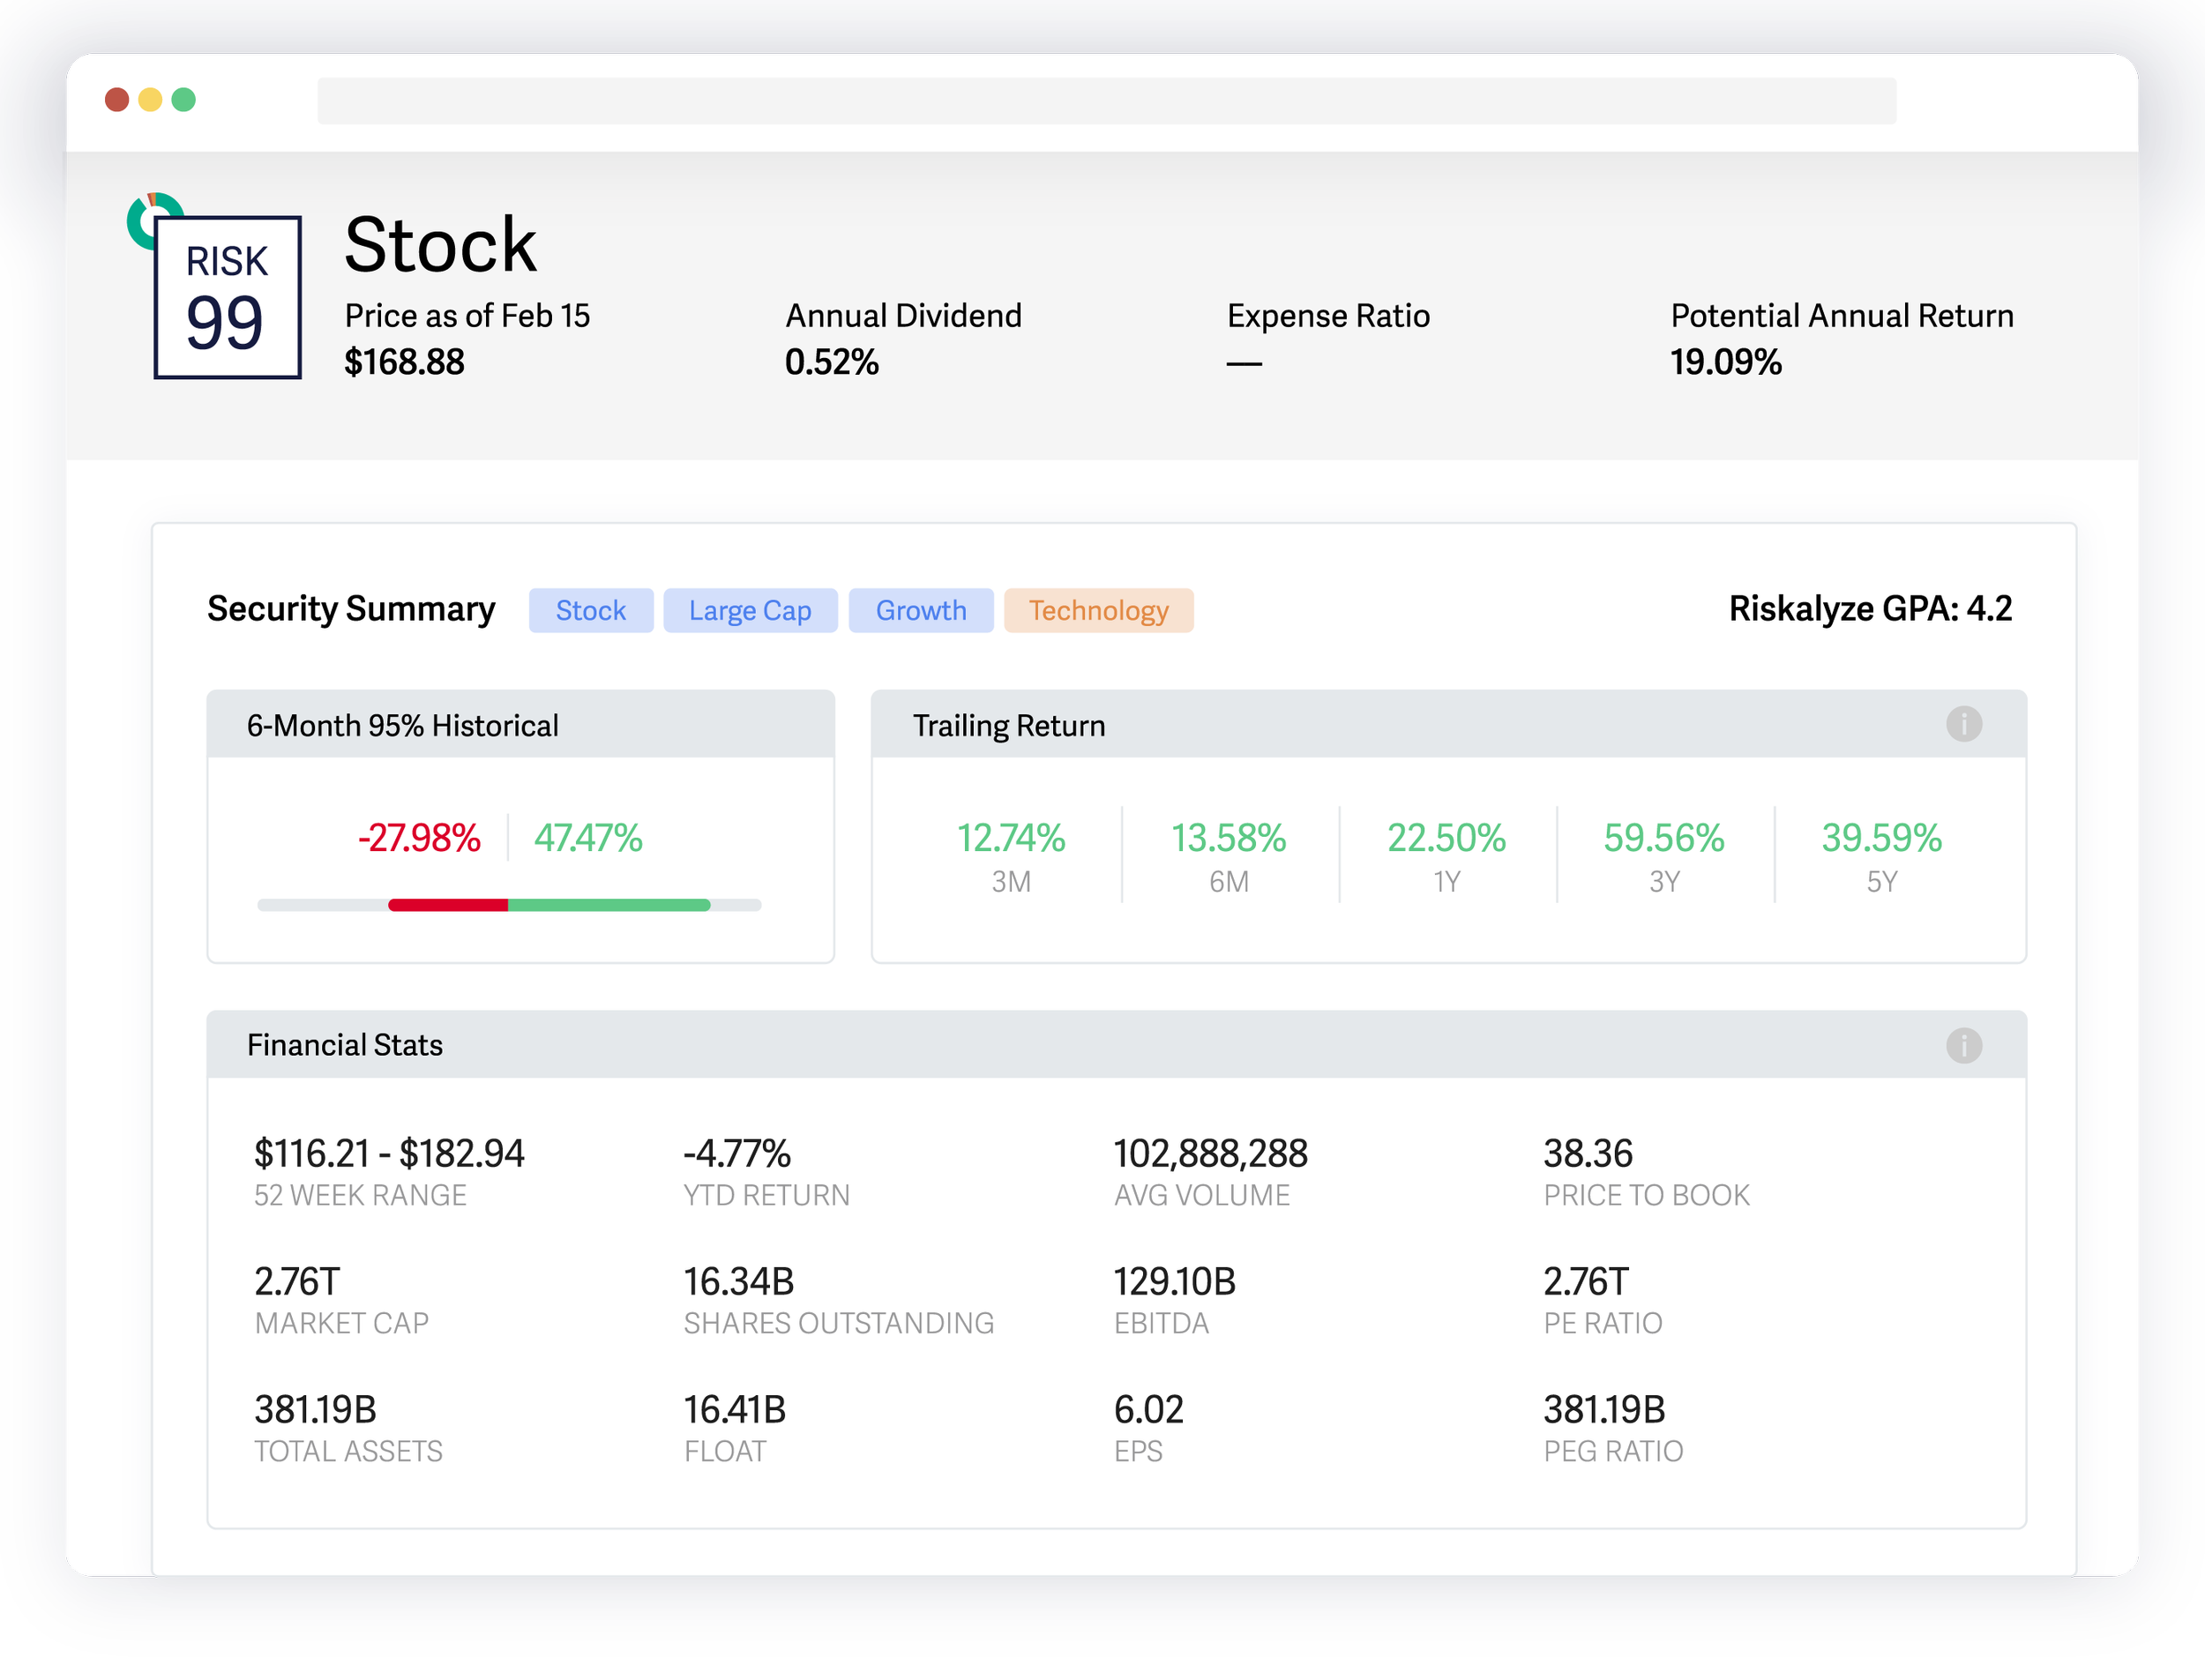Click the Potential Annual Return 19.09% value

(1725, 362)
